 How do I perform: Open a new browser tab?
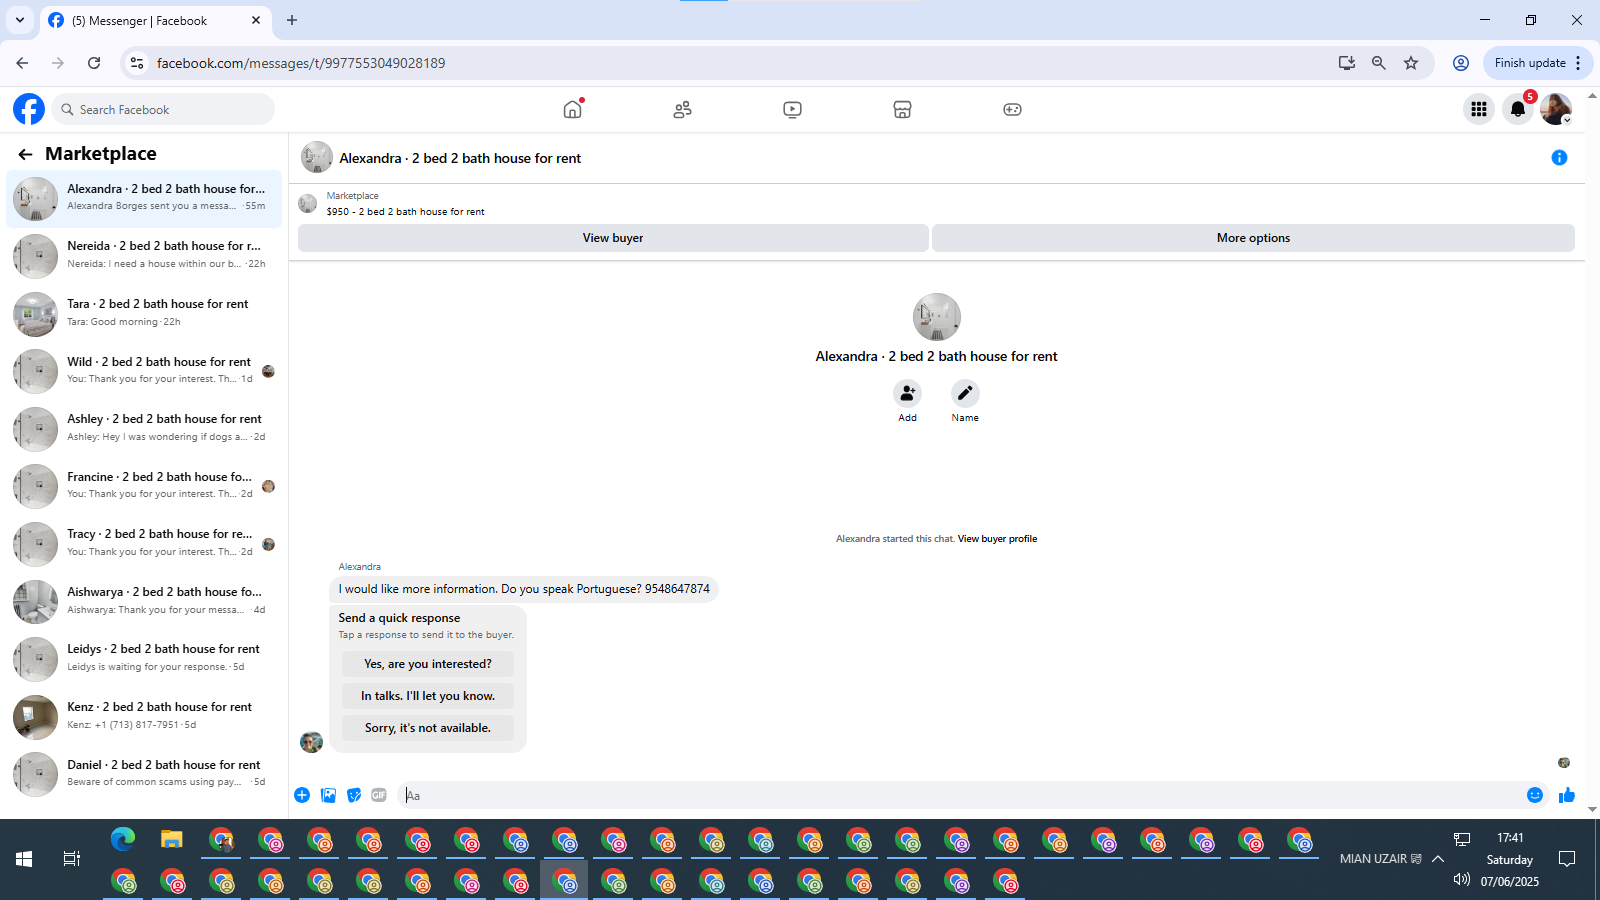(x=292, y=20)
